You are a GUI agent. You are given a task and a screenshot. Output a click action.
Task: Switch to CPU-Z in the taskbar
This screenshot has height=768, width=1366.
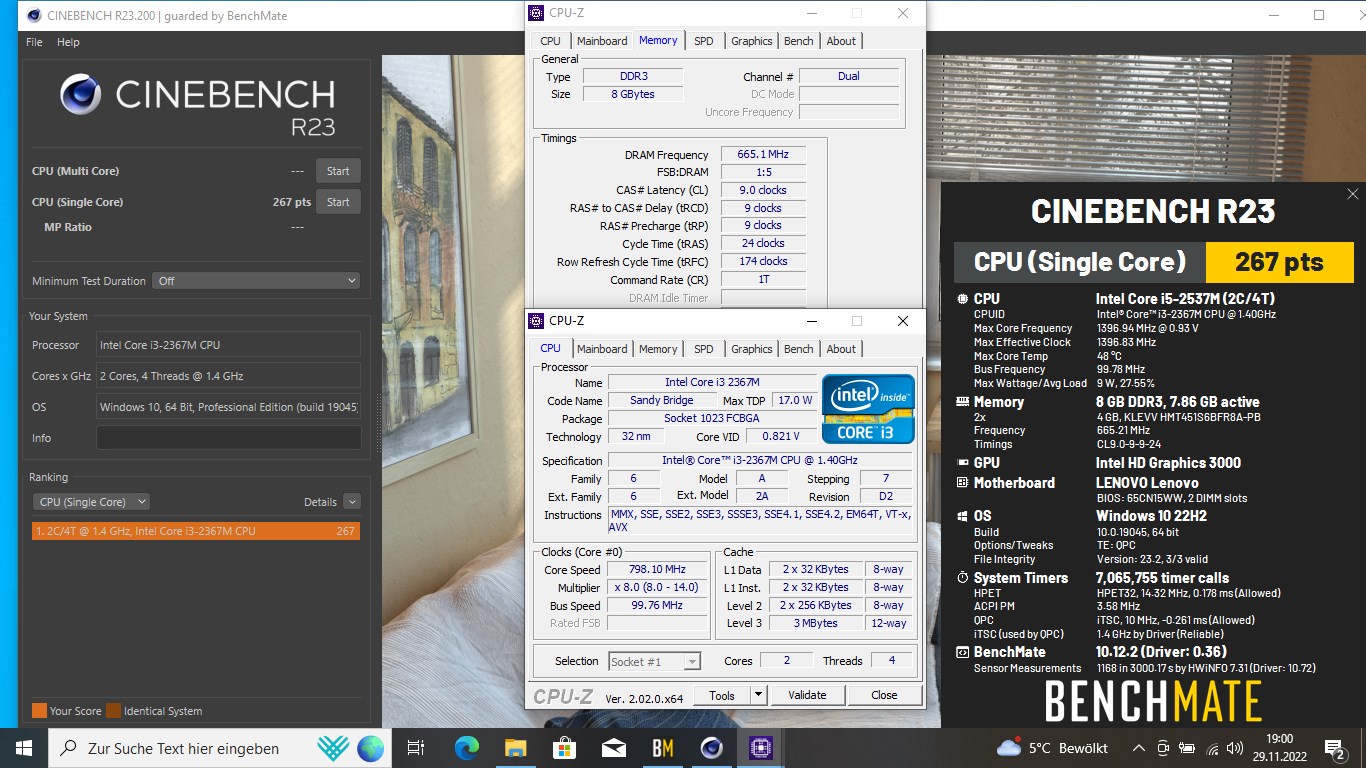point(760,747)
